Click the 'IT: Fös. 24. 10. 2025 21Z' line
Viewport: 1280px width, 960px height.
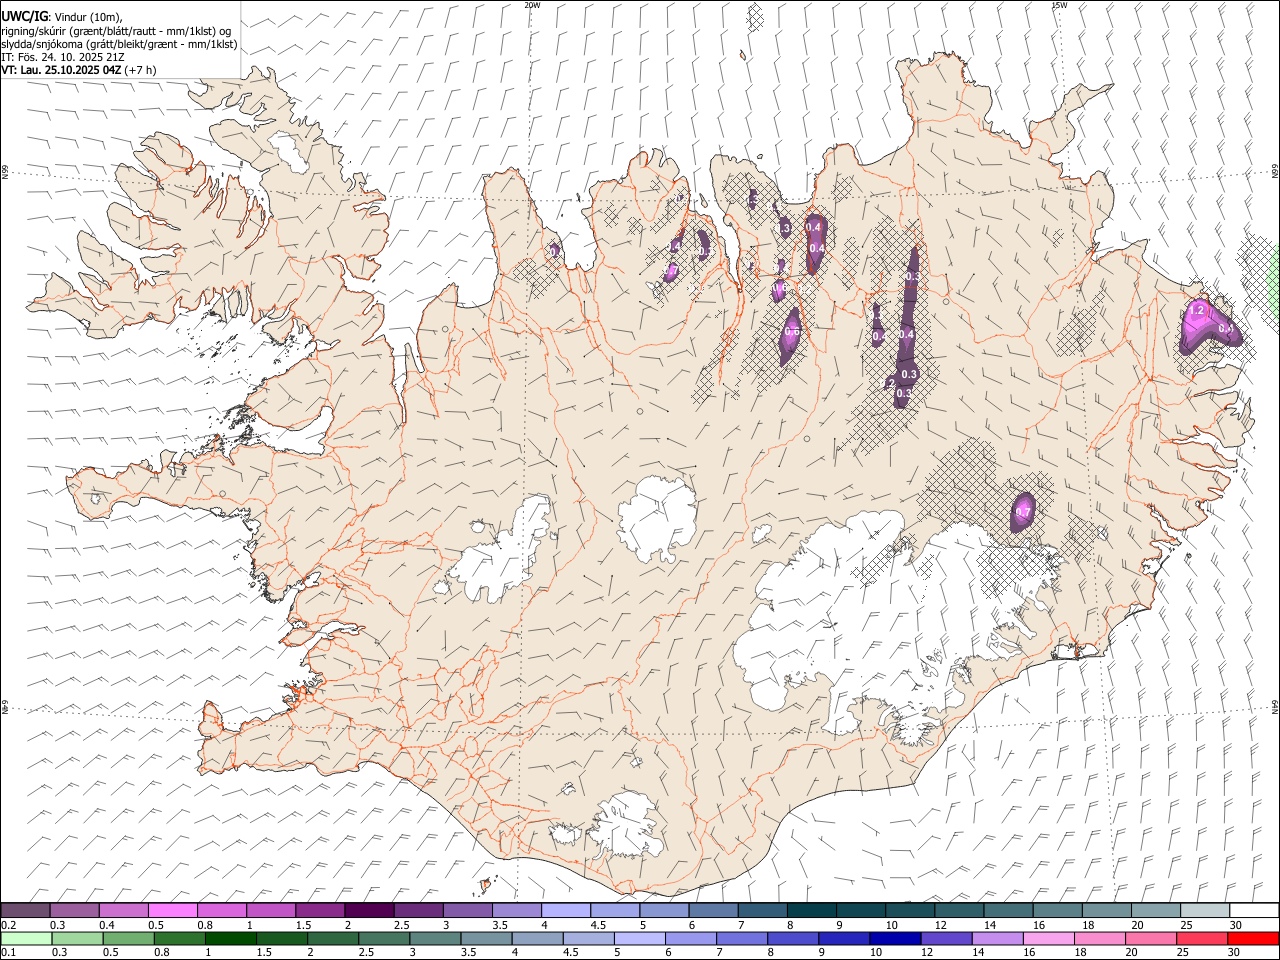(63, 57)
